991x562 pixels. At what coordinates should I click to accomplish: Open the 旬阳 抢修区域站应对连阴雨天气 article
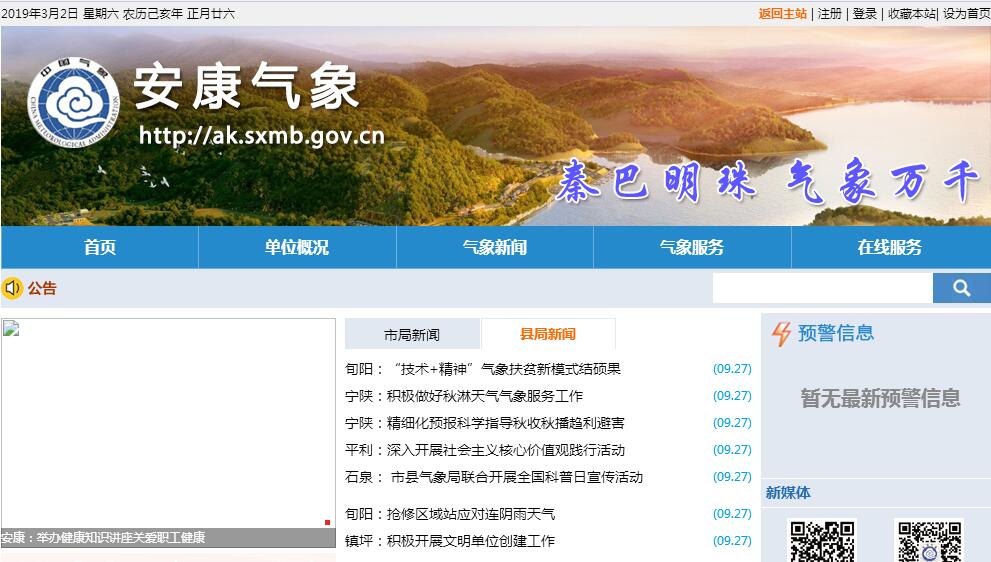tap(450, 514)
